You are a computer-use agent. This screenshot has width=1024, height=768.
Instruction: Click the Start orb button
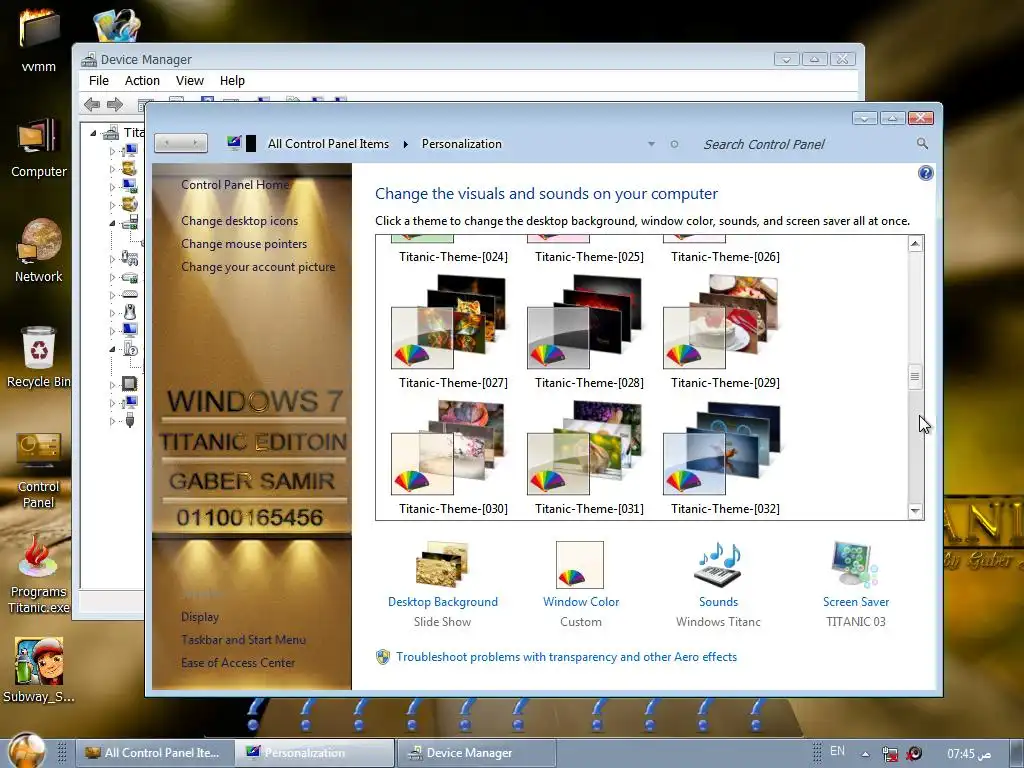[x=27, y=751]
